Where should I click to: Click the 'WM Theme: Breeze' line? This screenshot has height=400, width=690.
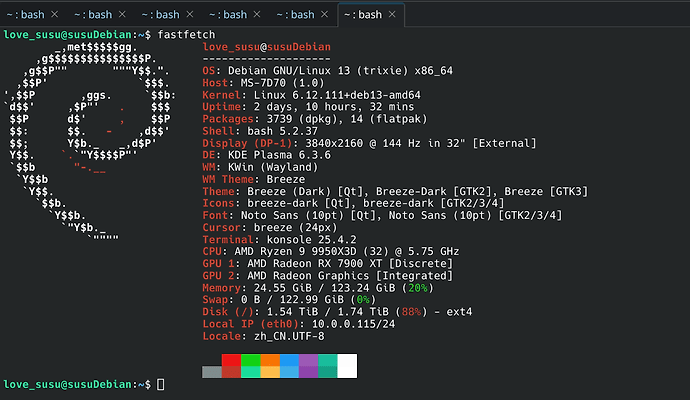(x=254, y=180)
